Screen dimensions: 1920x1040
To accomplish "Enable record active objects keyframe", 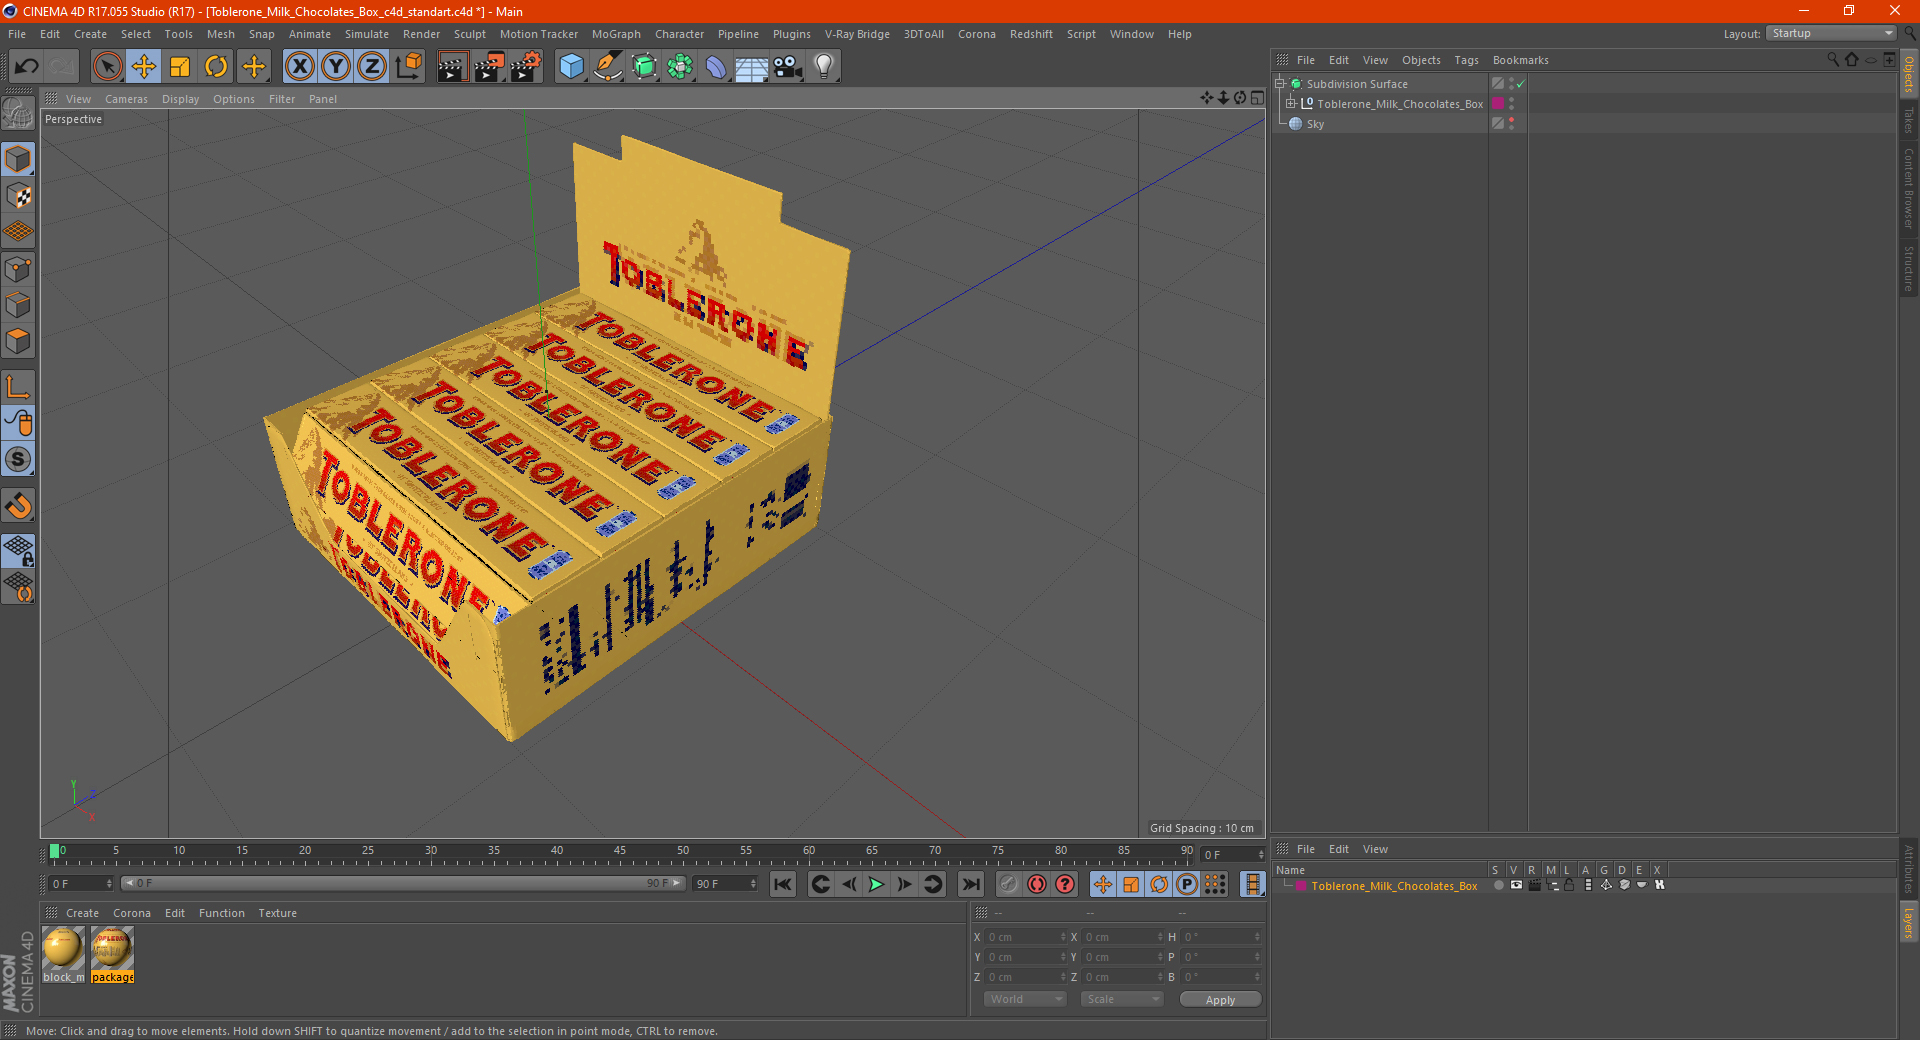I will (1009, 884).
